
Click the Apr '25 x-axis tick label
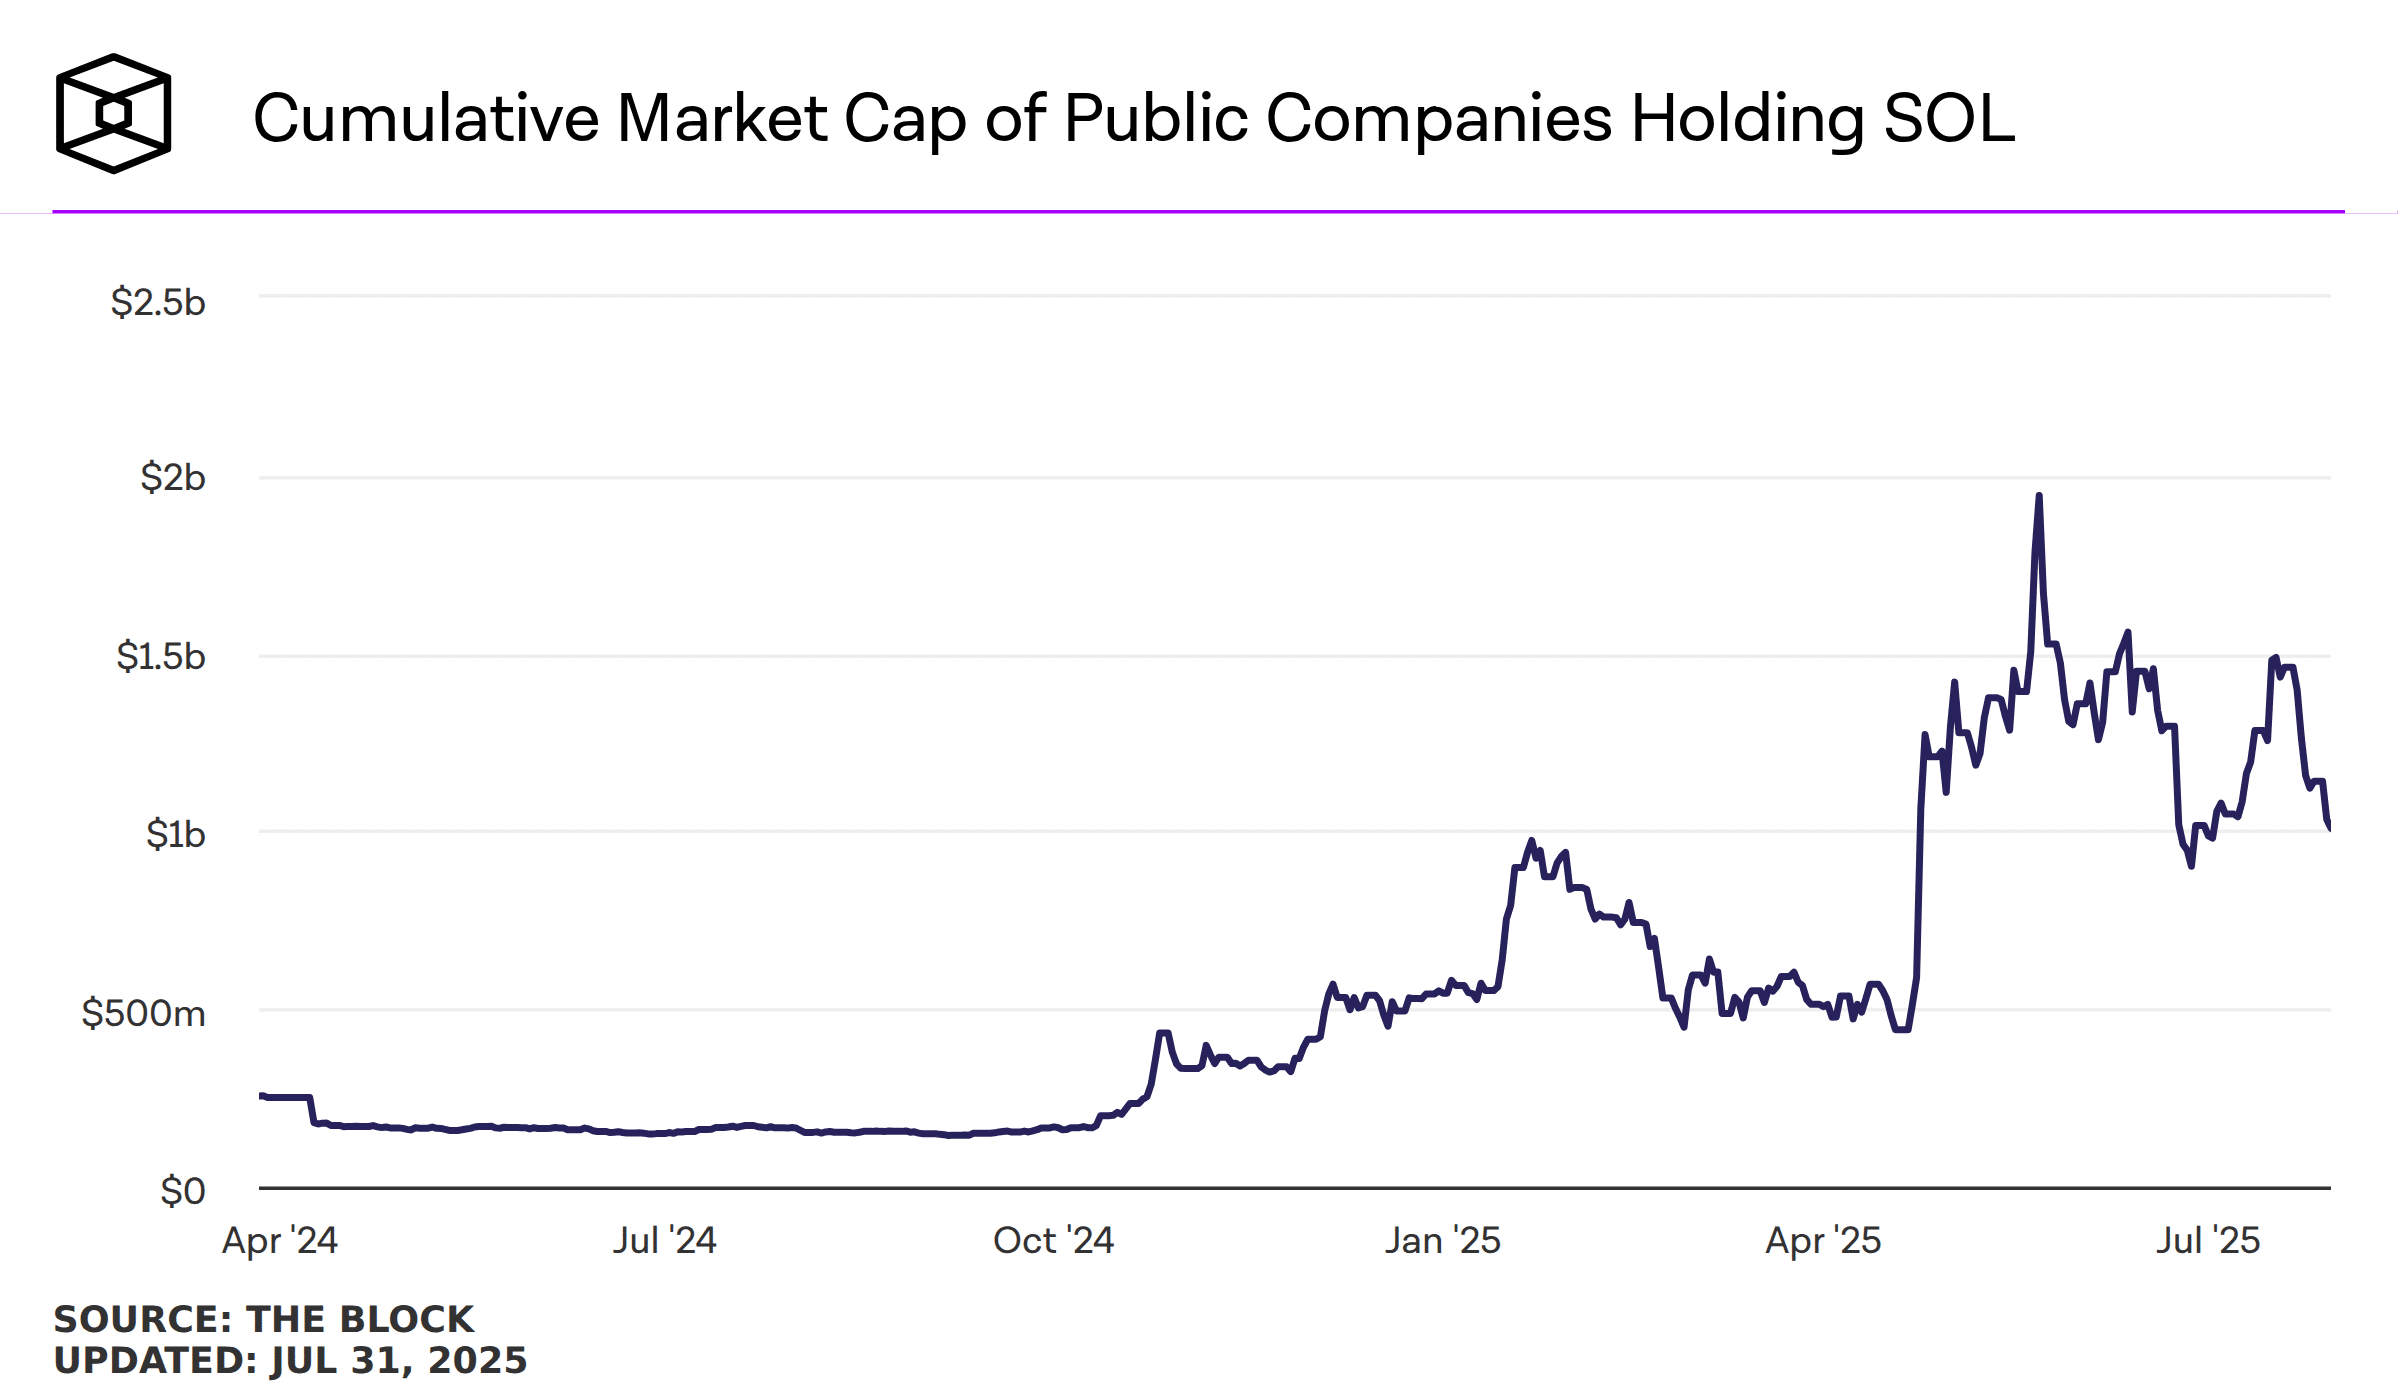pyautogui.click(x=1823, y=1241)
